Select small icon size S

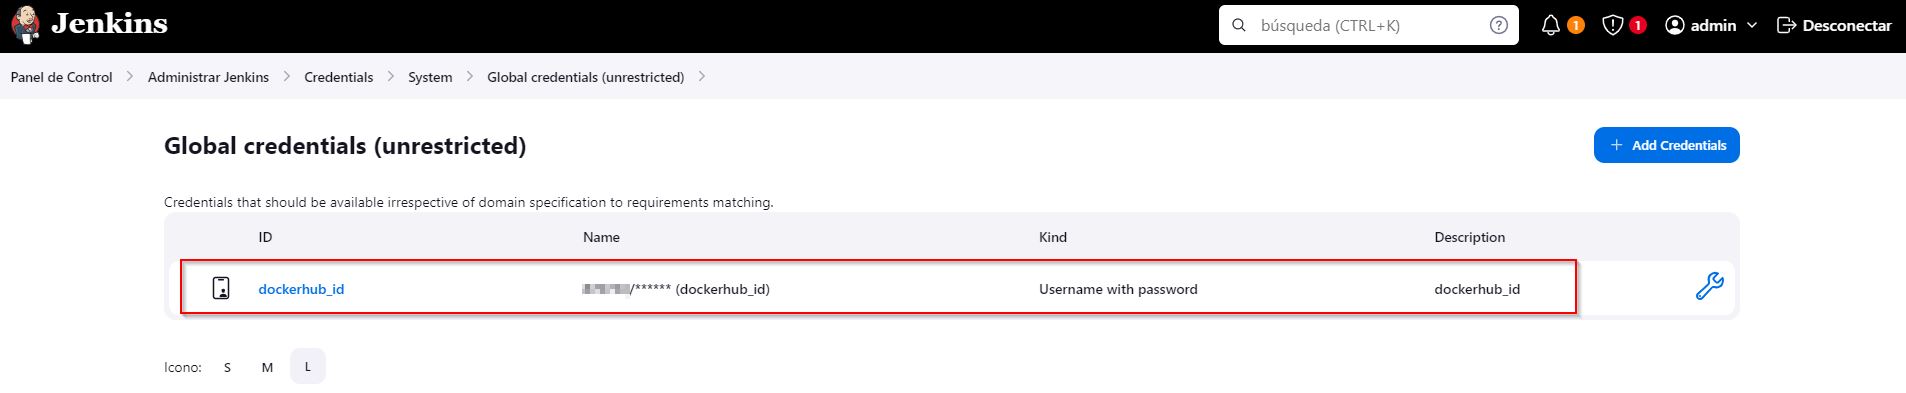coord(227,367)
